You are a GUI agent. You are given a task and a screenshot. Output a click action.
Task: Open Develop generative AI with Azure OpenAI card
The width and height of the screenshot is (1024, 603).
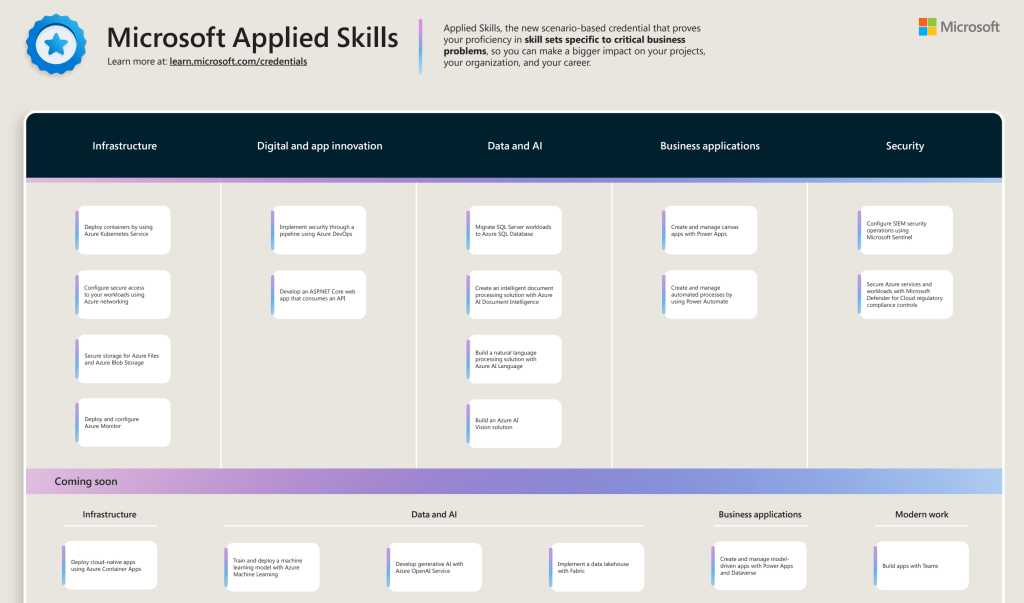point(433,567)
